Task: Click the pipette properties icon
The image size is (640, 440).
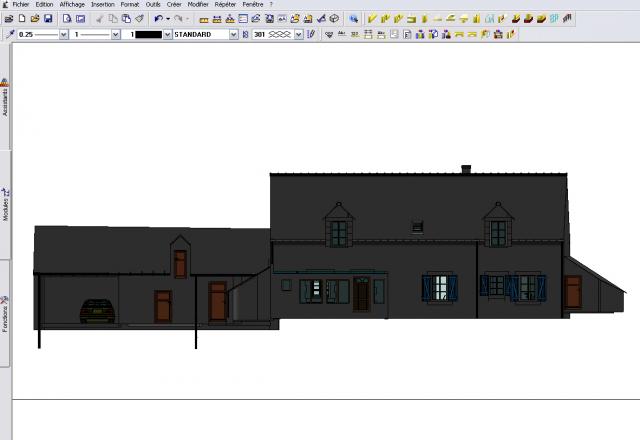Action: click(x=10, y=34)
